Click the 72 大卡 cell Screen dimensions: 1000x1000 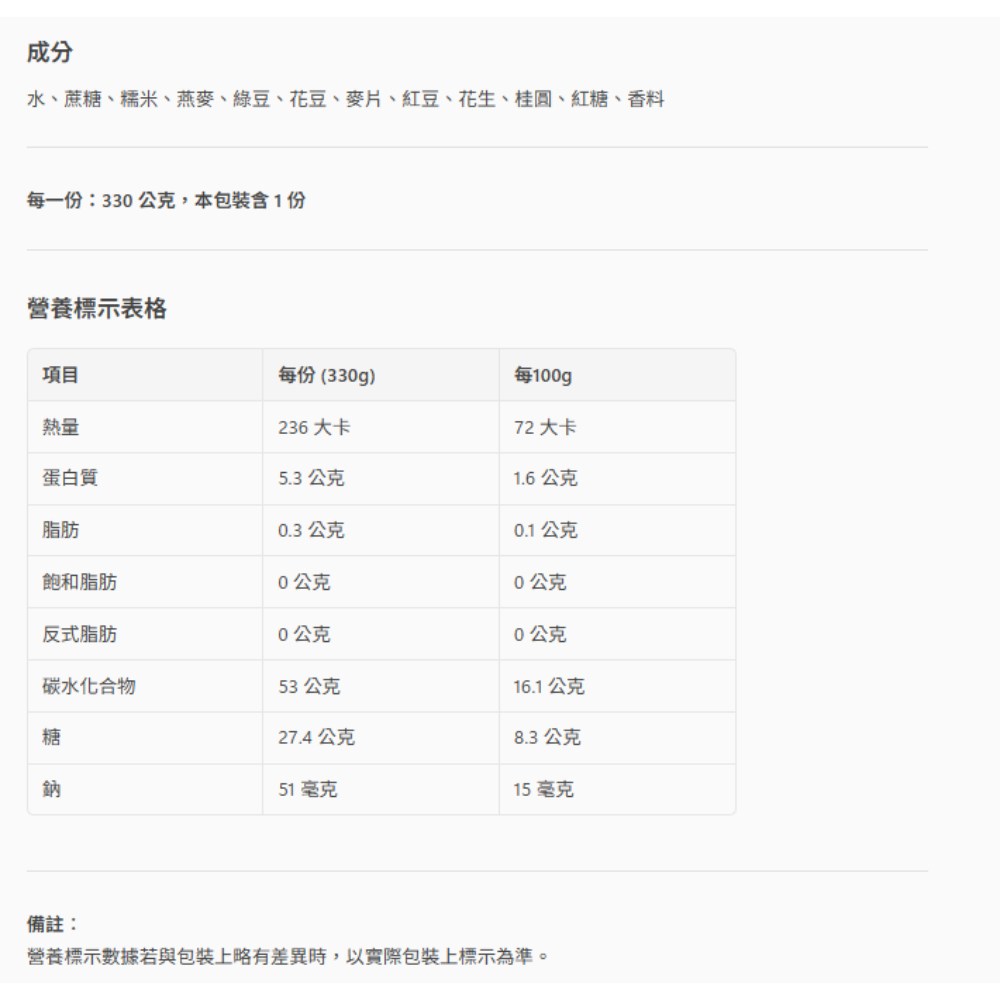coord(544,427)
